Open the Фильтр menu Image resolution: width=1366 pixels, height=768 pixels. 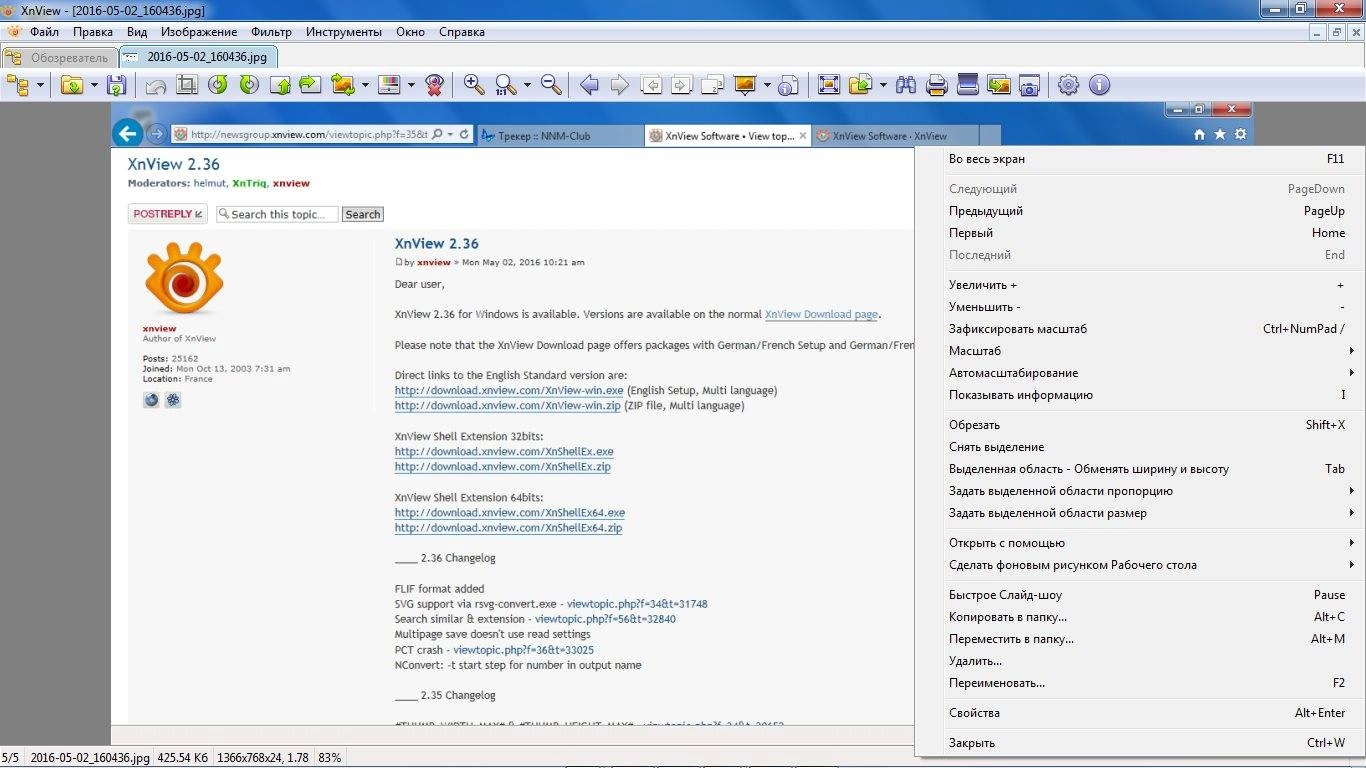point(272,32)
